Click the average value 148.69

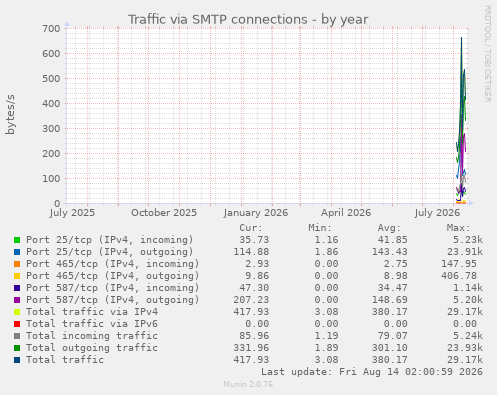tap(390, 300)
